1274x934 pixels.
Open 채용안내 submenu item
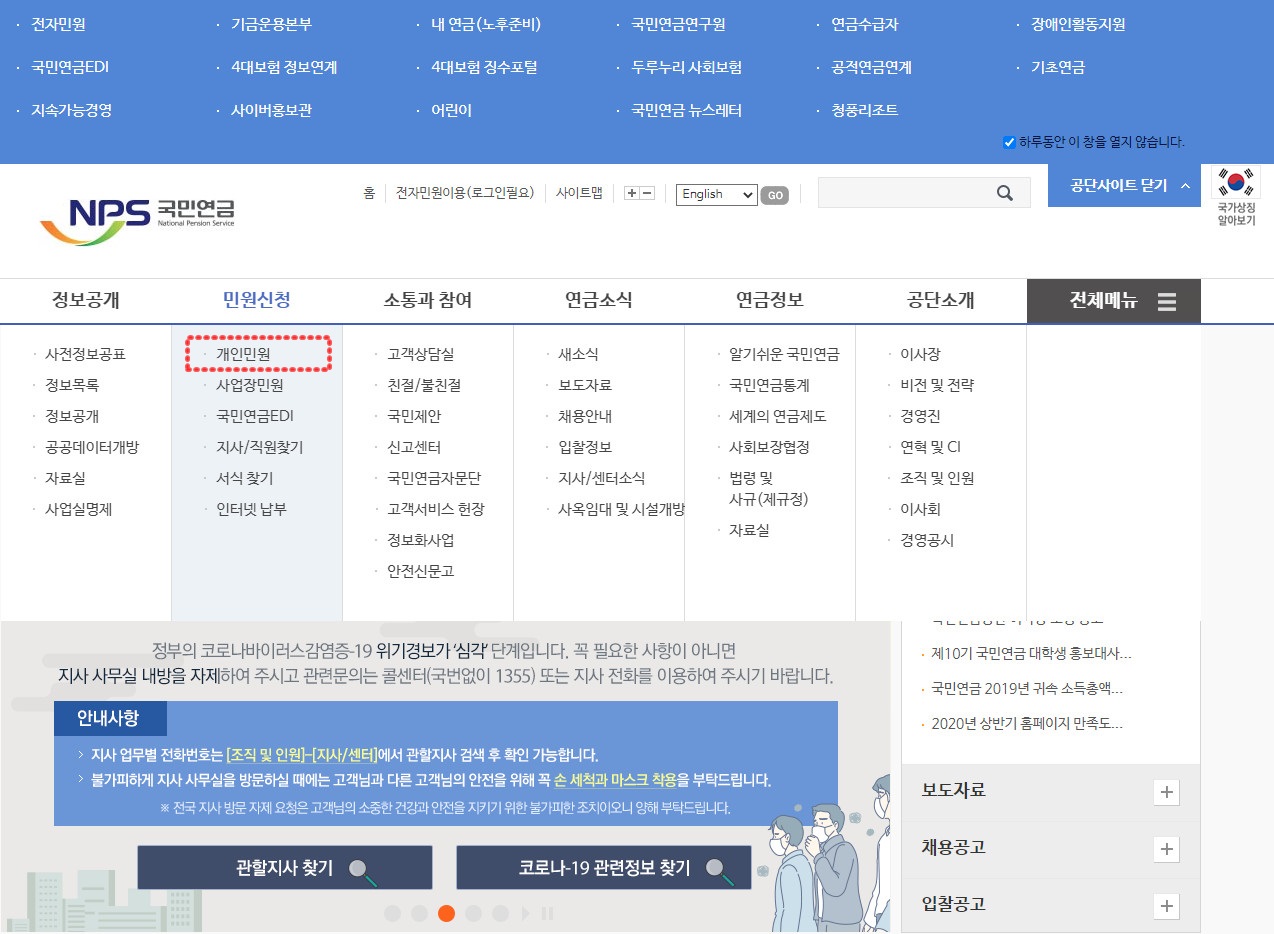click(x=585, y=416)
